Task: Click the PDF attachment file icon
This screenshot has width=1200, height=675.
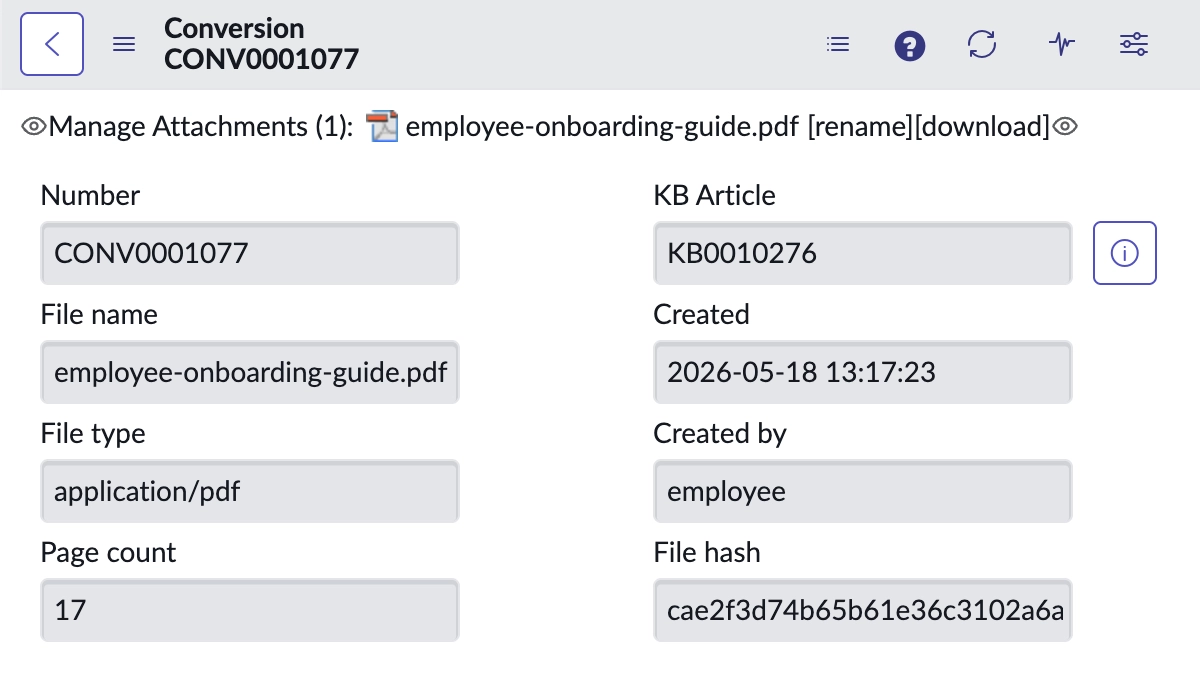Action: tap(382, 127)
